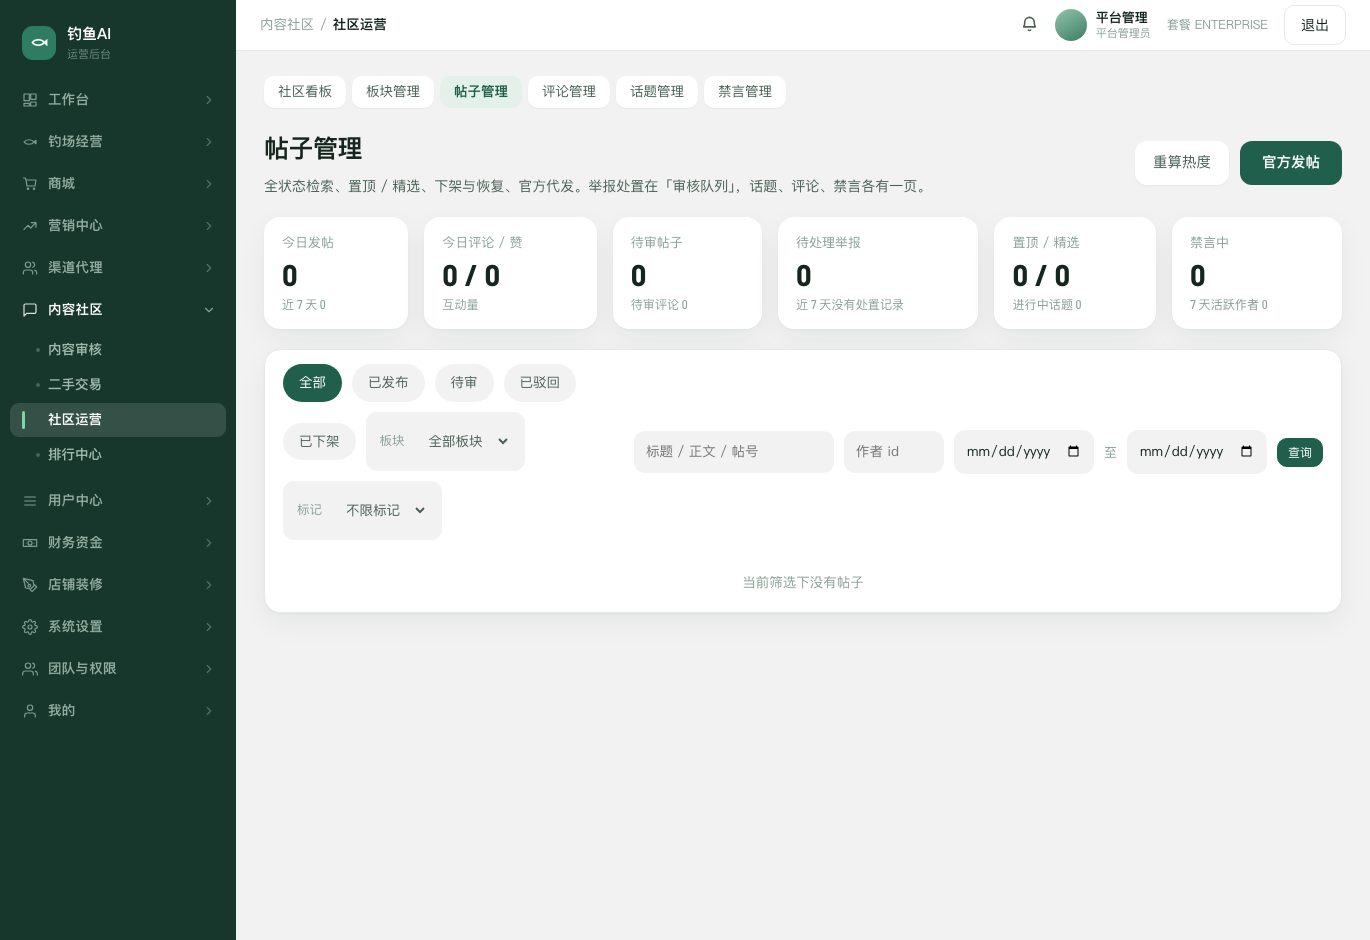Filter posts by 已驳回 status
This screenshot has height=940, width=1370.
(x=540, y=383)
